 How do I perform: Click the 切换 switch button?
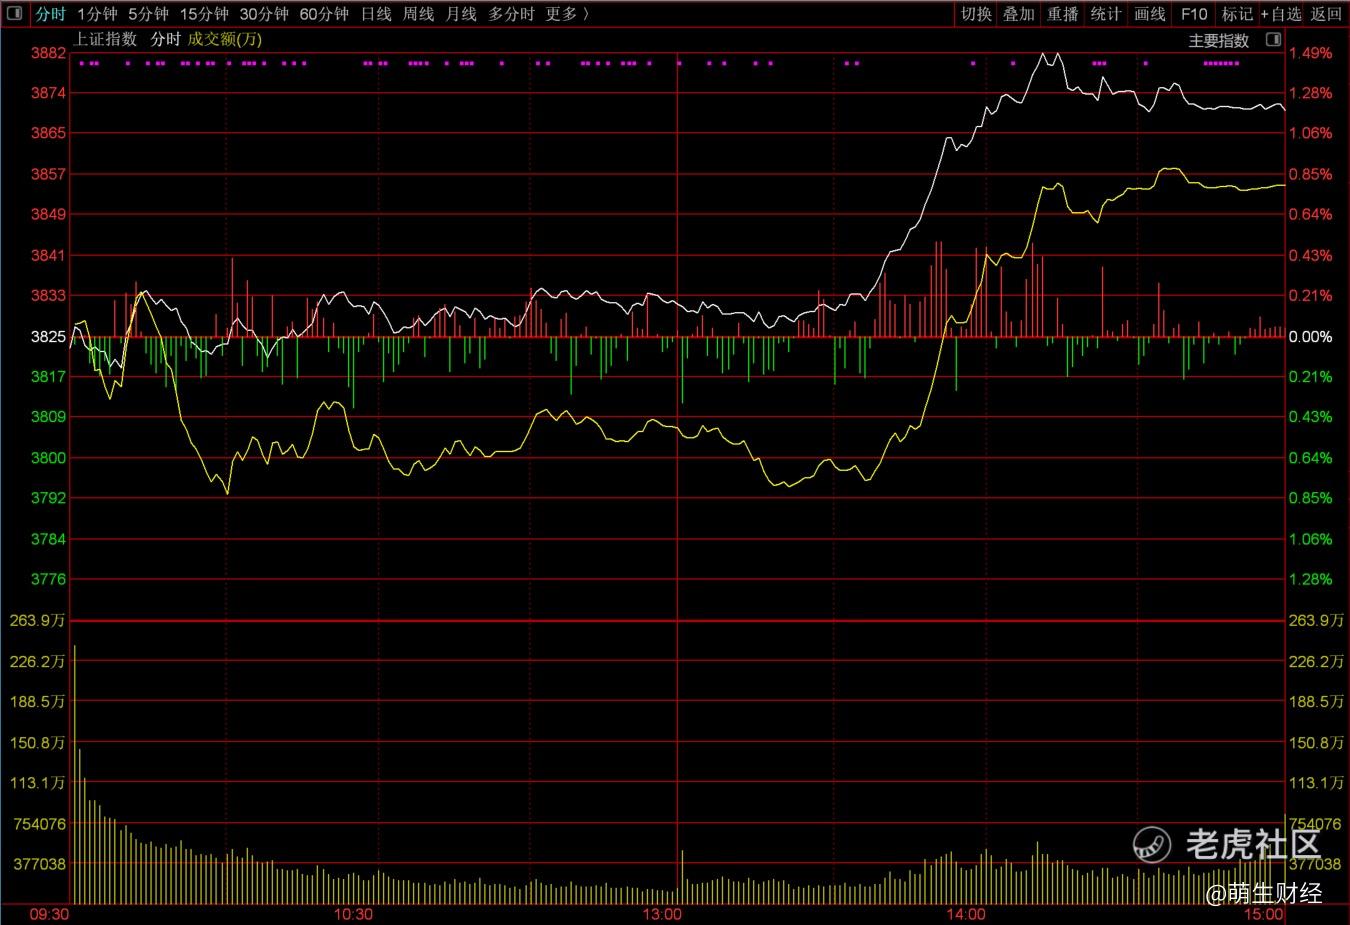coord(976,14)
